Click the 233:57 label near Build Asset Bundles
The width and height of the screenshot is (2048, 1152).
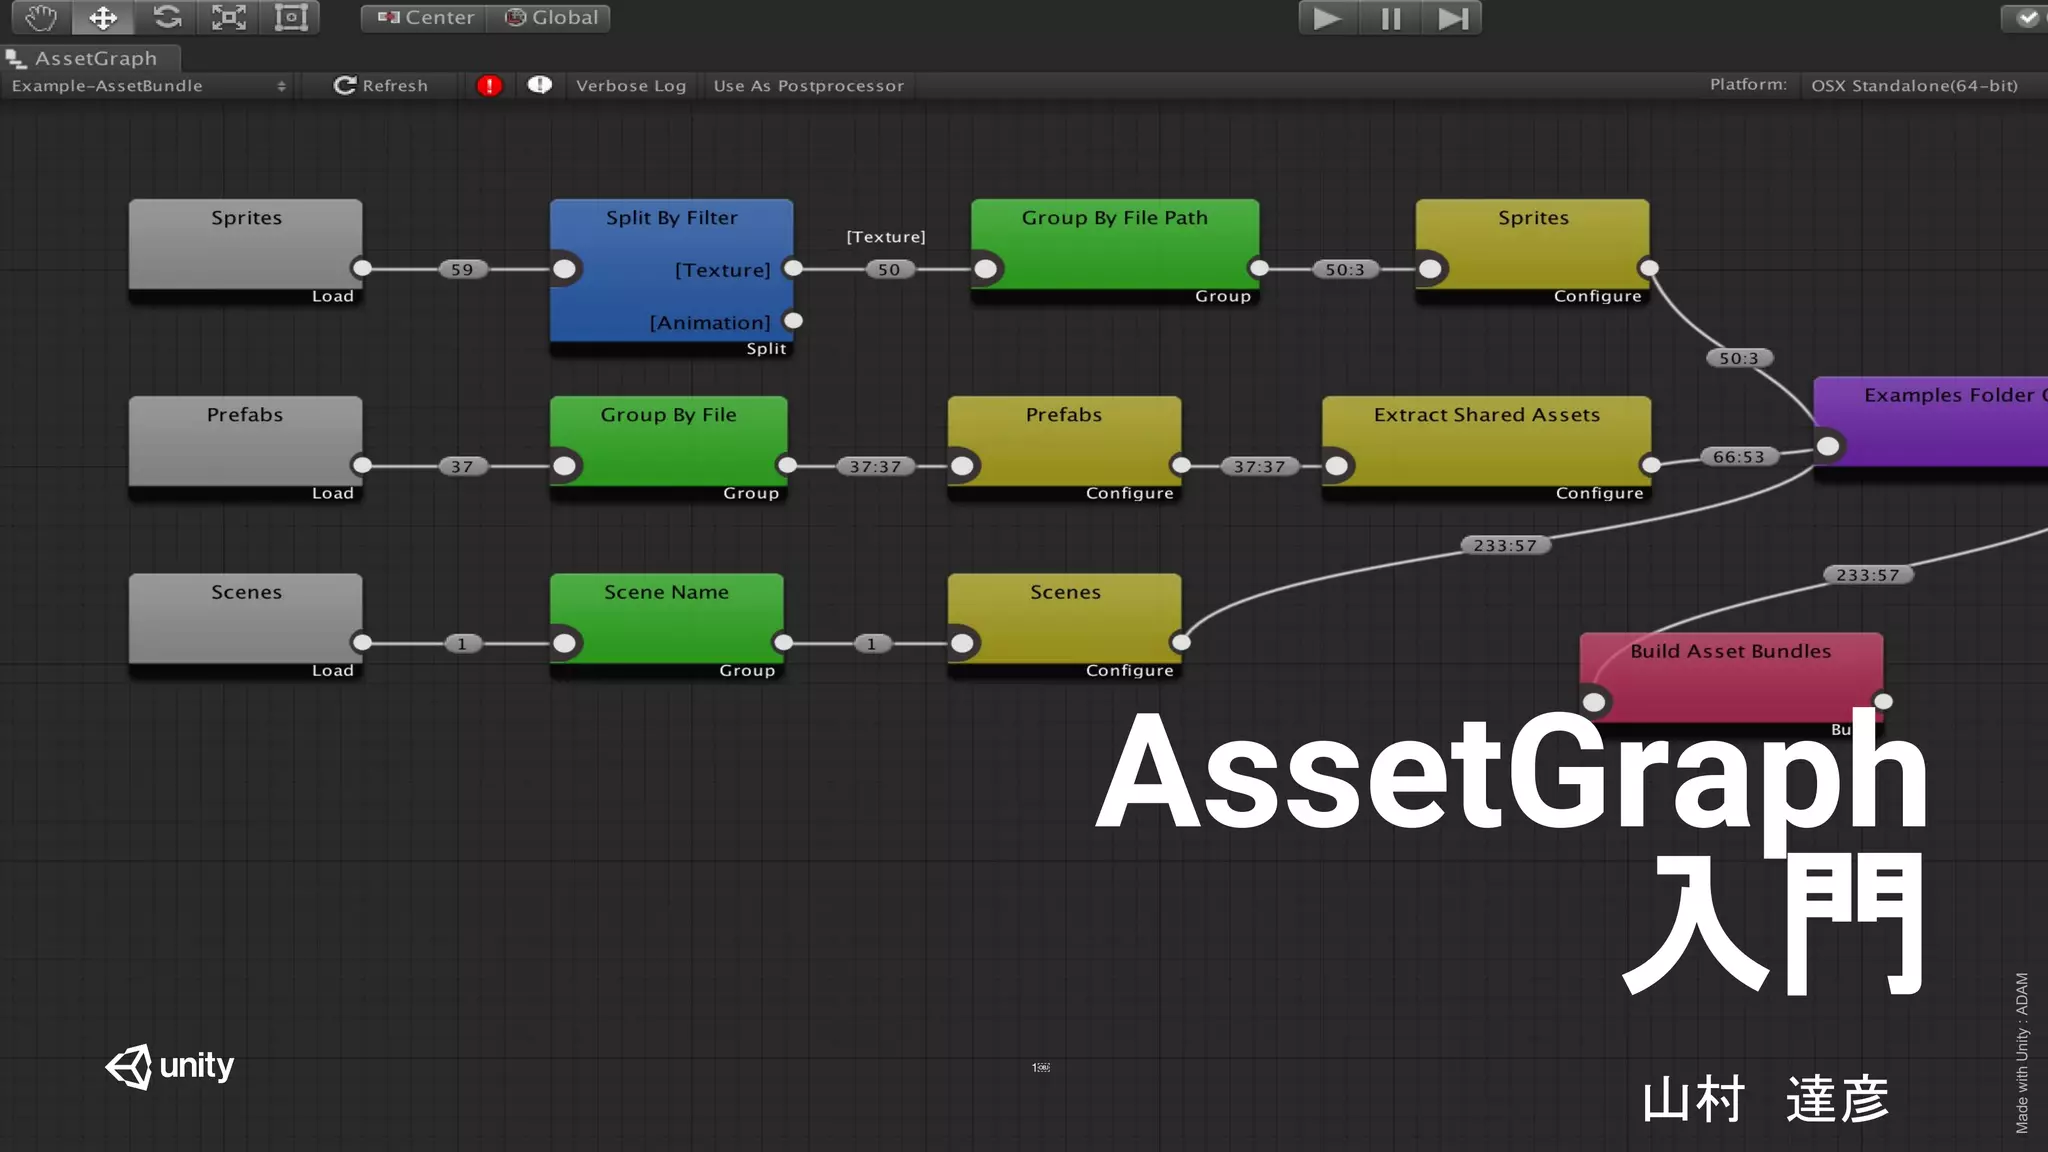point(1867,575)
